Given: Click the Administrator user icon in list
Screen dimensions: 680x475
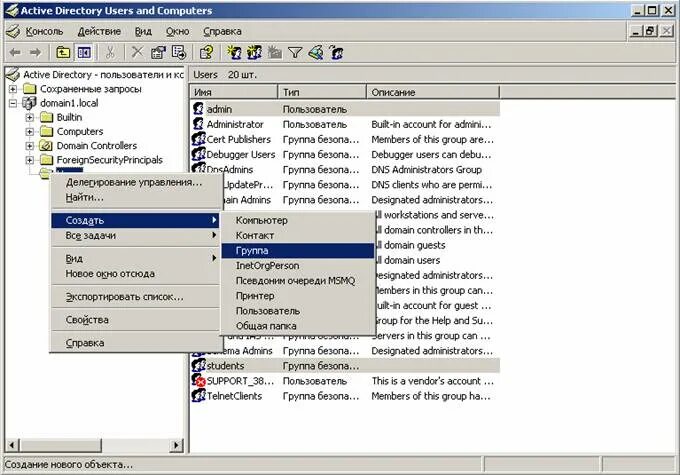Looking at the screenshot, I should pos(198,124).
